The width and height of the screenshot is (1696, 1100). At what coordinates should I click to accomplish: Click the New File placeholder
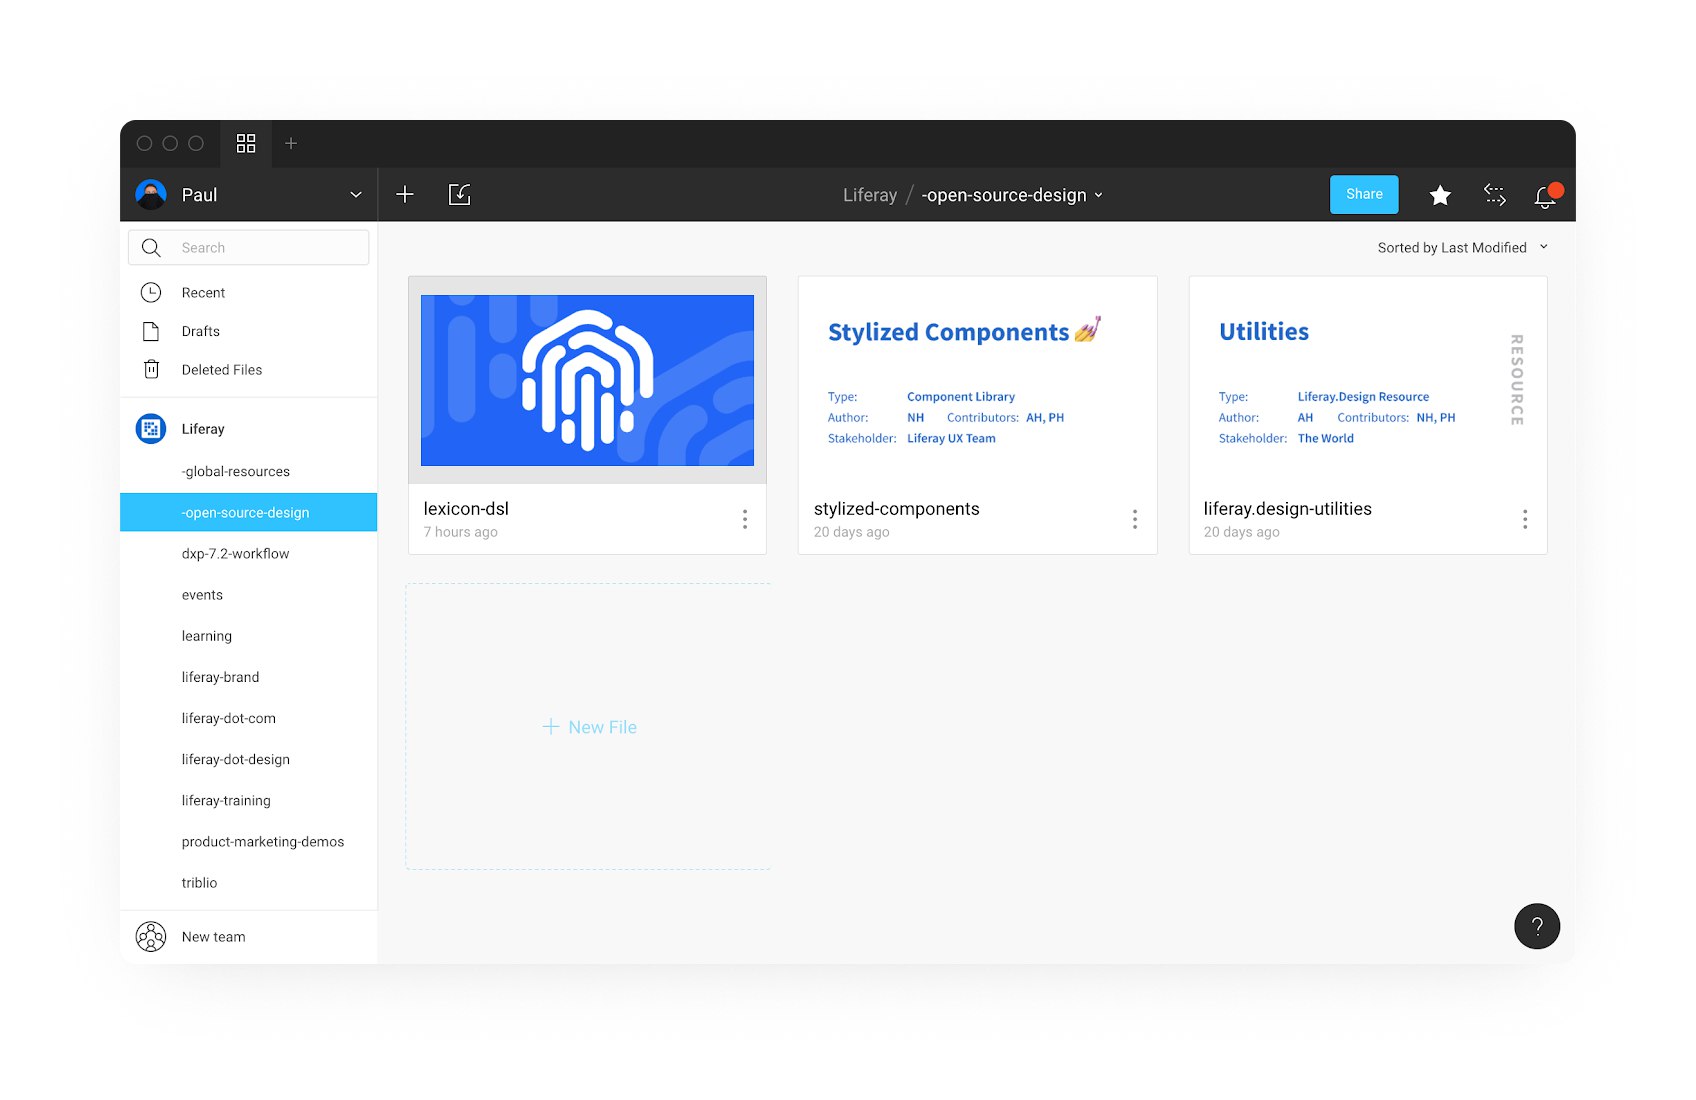click(588, 727)
